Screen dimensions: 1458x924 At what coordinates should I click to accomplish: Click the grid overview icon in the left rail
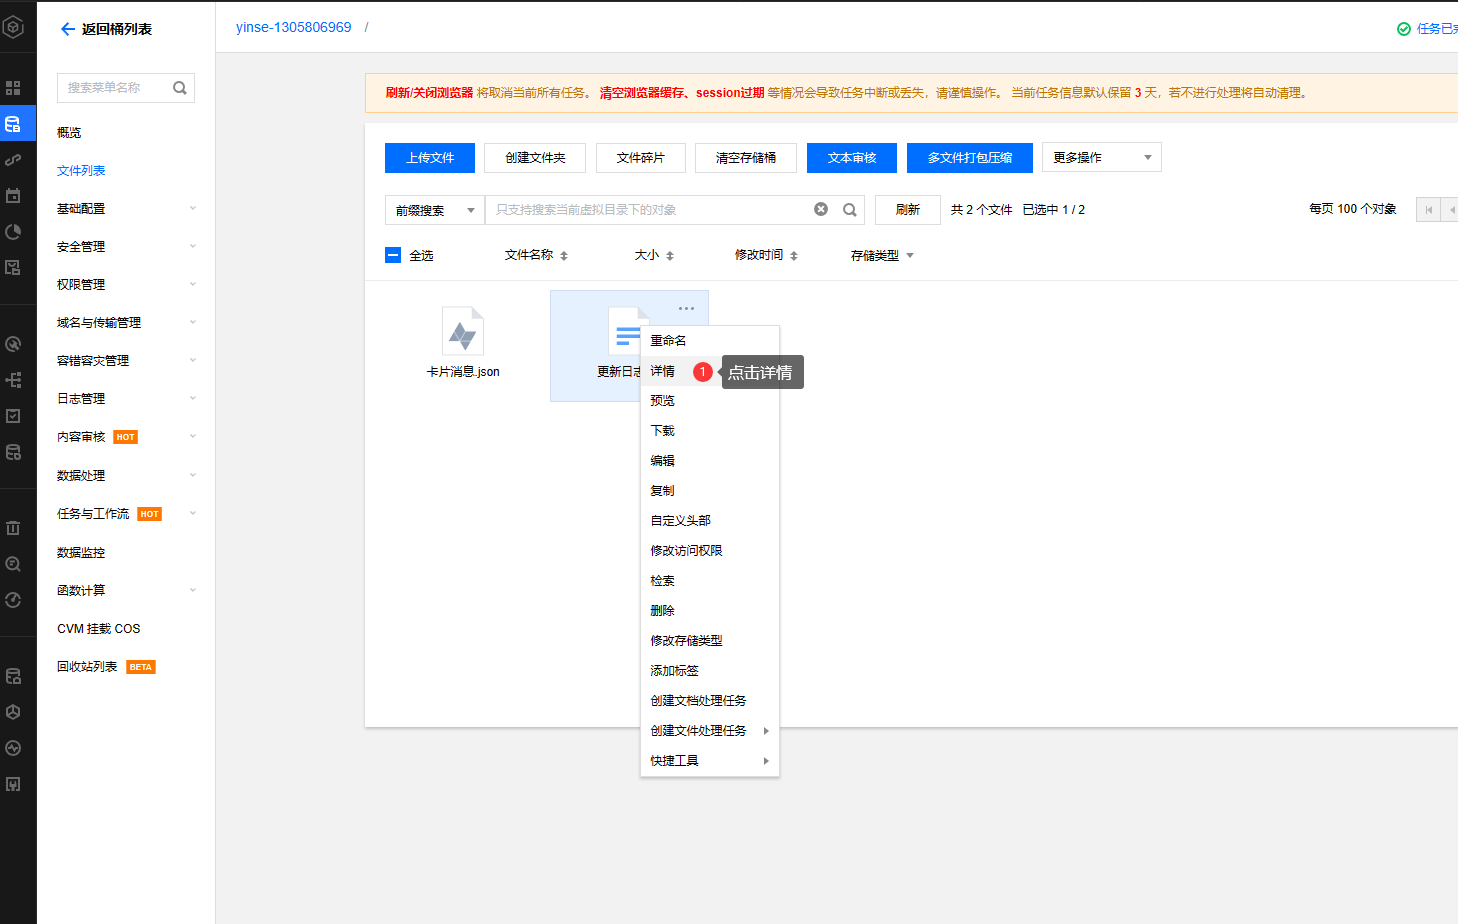(13, 88)
